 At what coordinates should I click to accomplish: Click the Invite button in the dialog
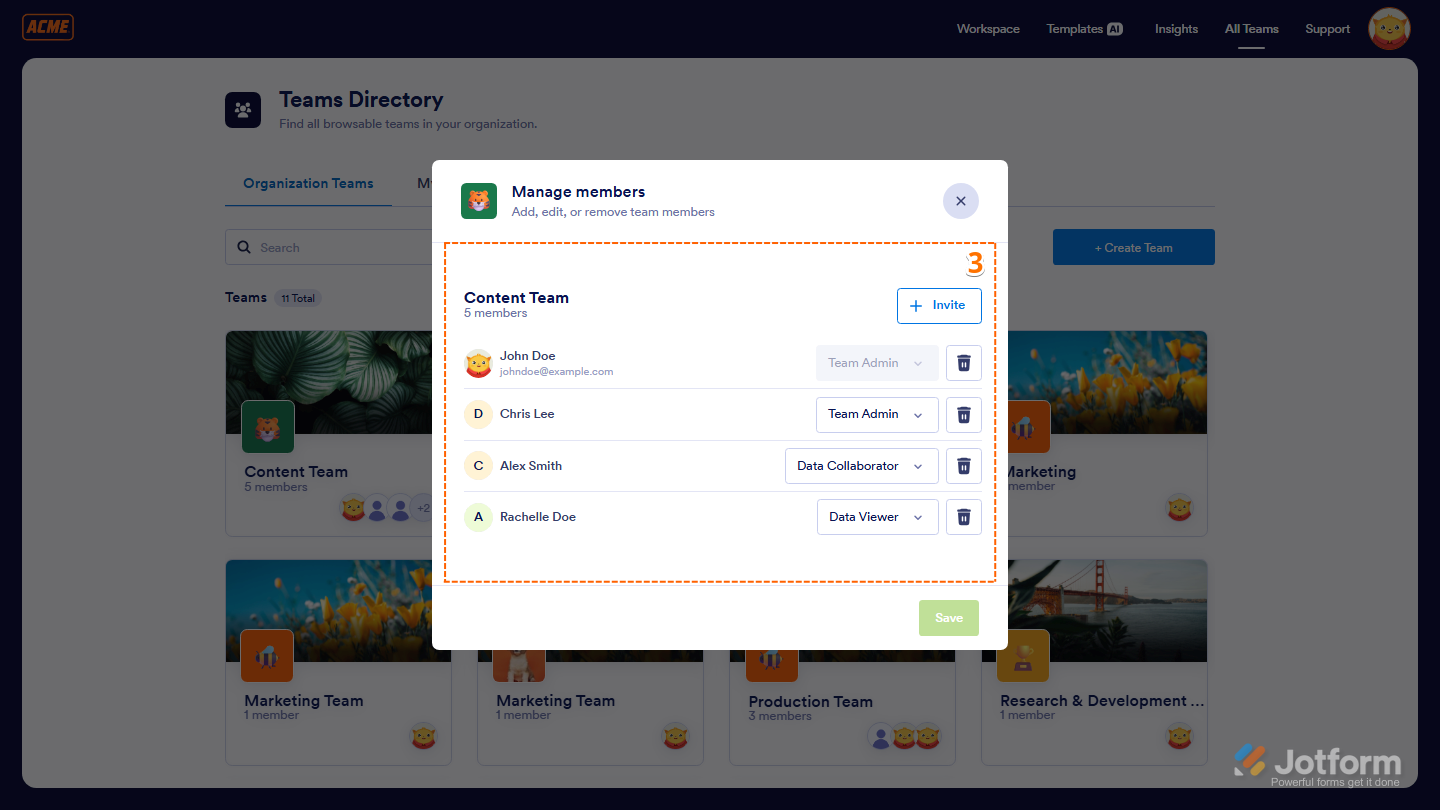pyautogui.click(x=938, y=305)
